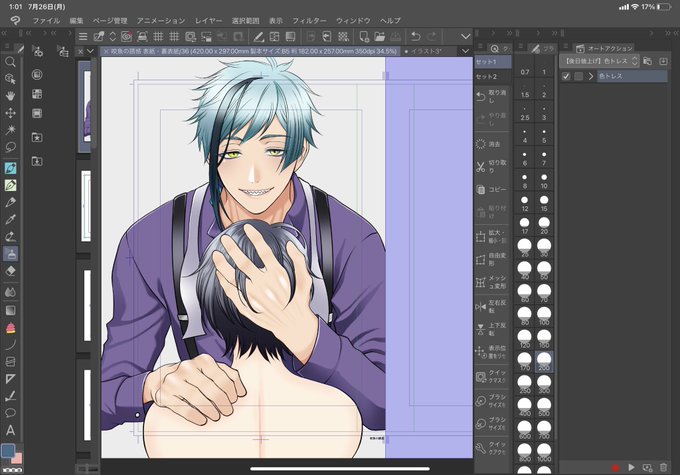Expand the 色トレス action chevron
Image resolution: width=680 pixels, height=475 pixels.
[x=591, y=76]
